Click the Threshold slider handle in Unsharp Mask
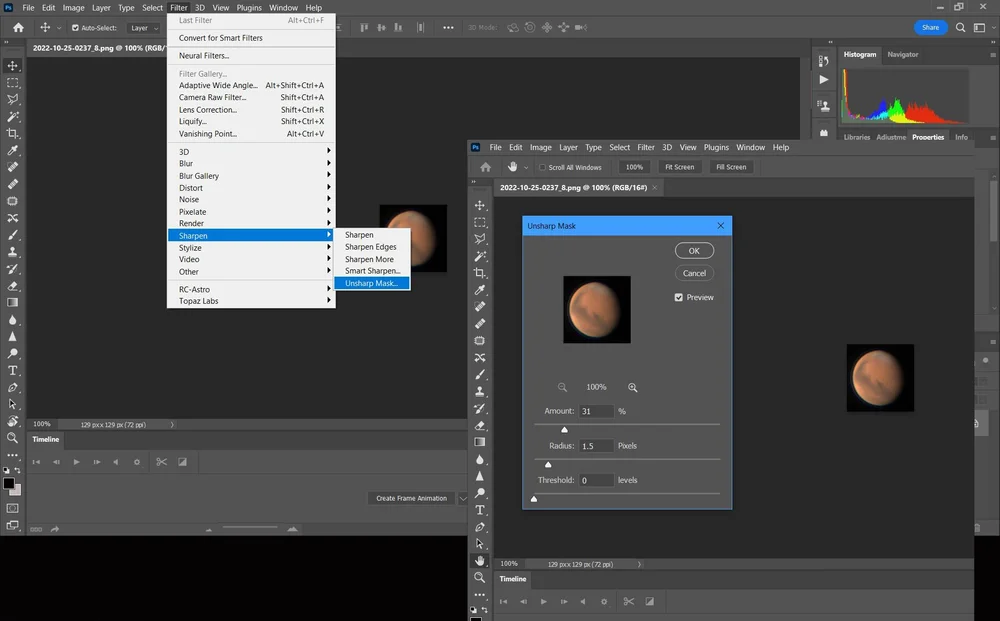 point(534,499)
